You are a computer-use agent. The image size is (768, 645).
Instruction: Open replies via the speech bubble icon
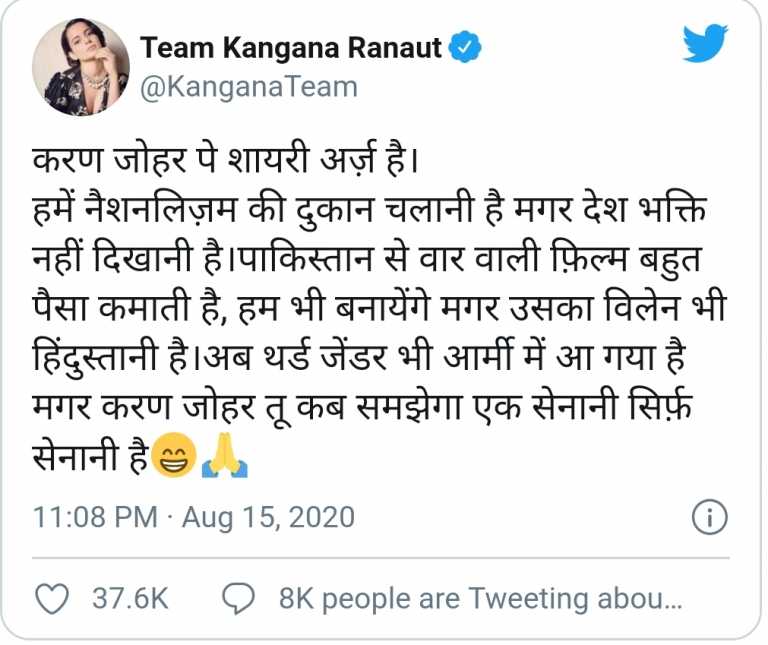238,598
